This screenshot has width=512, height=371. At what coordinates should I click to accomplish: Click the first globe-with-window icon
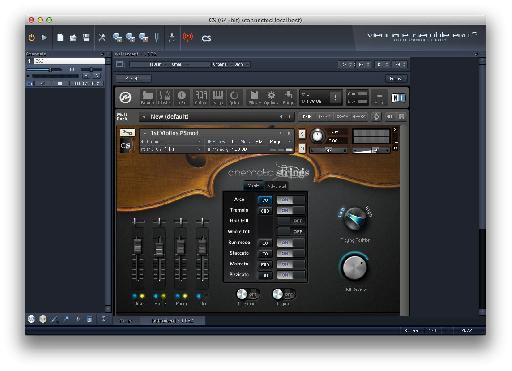pyautogui.click(x=117, y=38)
